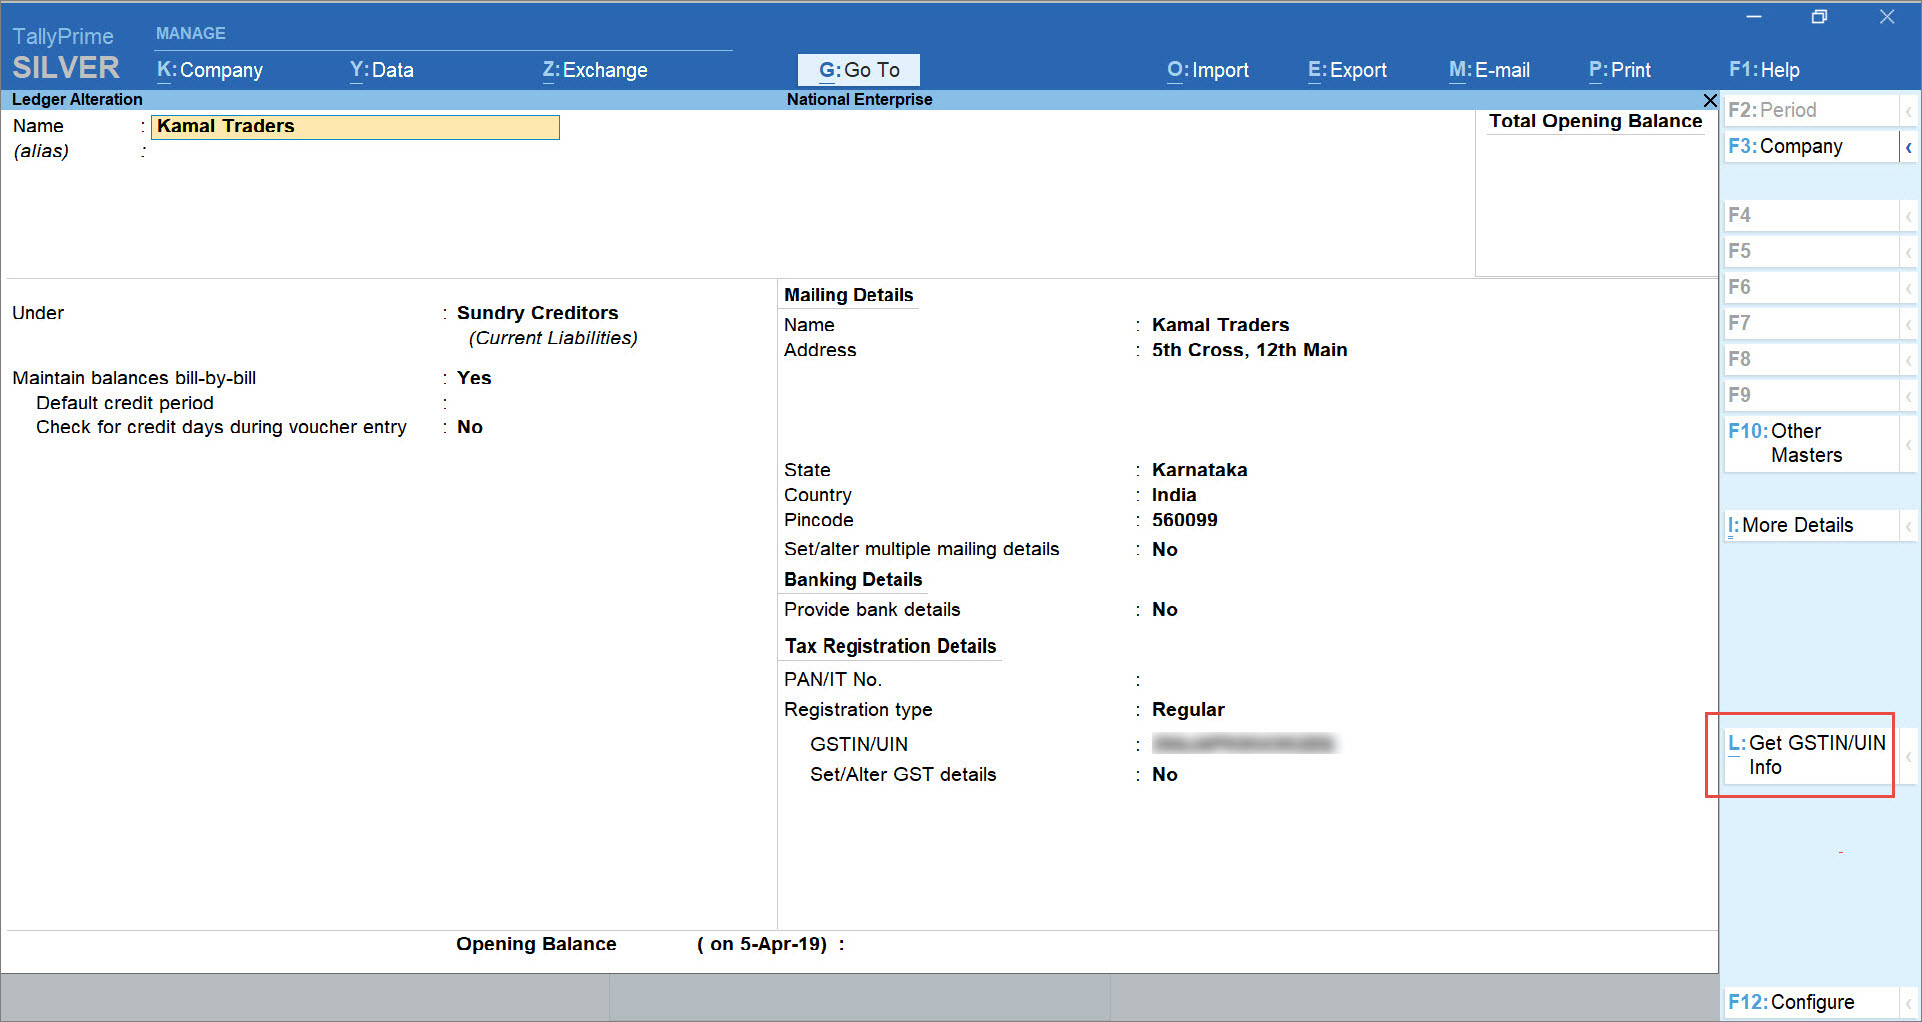
Task: Expand the arrow beside I: More Details
Action: pos(1908,526)
